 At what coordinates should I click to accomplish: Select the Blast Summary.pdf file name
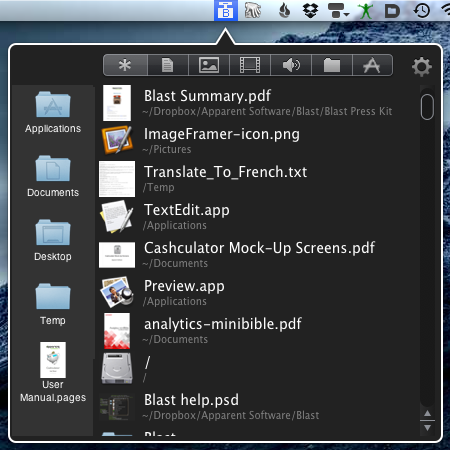click(x=207, y=96)
